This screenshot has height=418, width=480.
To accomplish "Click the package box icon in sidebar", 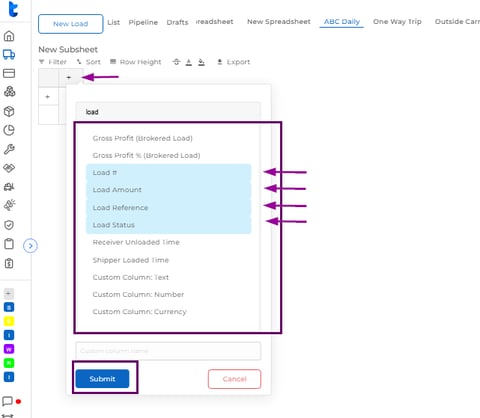I will click(x=9, y=111).
